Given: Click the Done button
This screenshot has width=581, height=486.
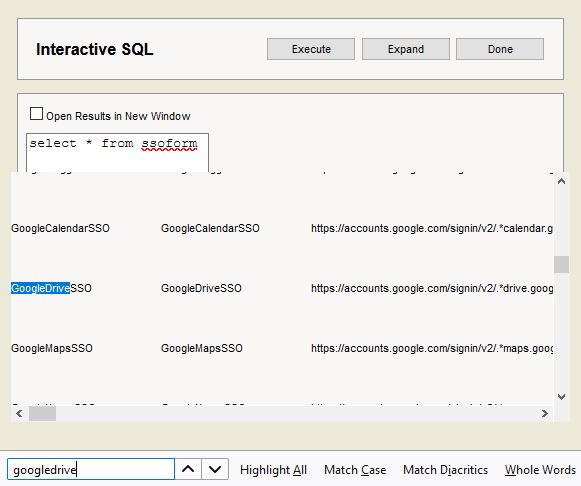Looking at the screenshot, I should 500,49.
